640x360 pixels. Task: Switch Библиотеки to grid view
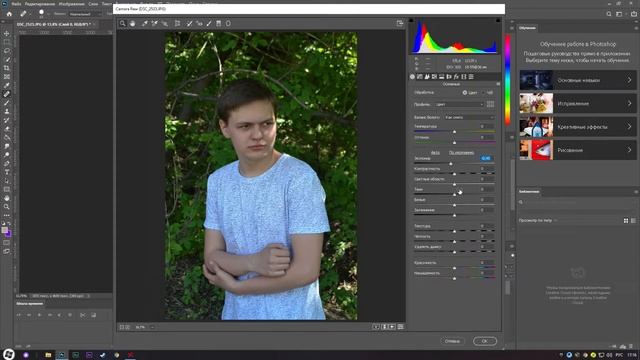pos(626,221)
